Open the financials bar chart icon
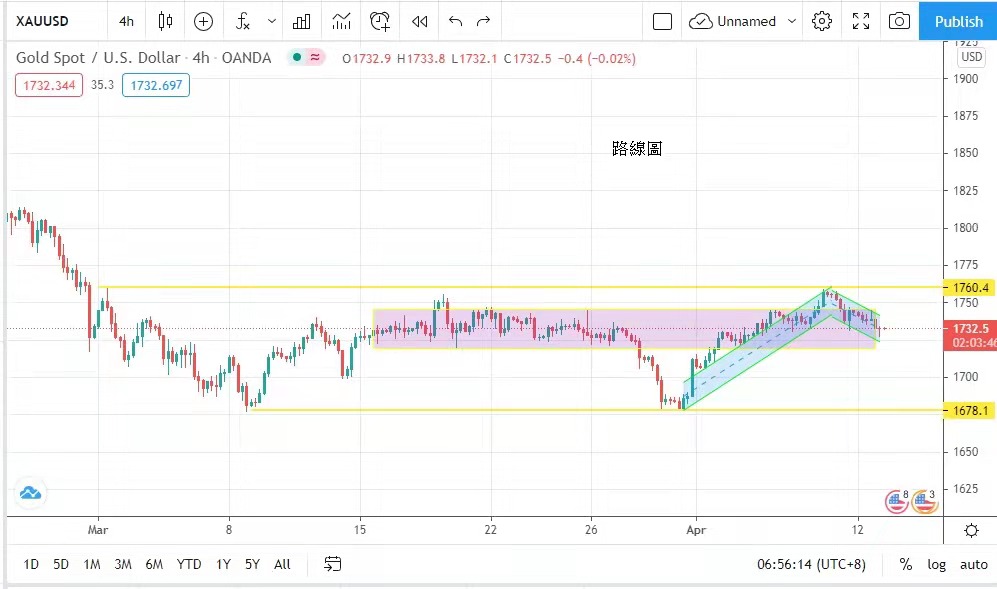The height and width of the screenshot is (589, 997). point(301,21)
